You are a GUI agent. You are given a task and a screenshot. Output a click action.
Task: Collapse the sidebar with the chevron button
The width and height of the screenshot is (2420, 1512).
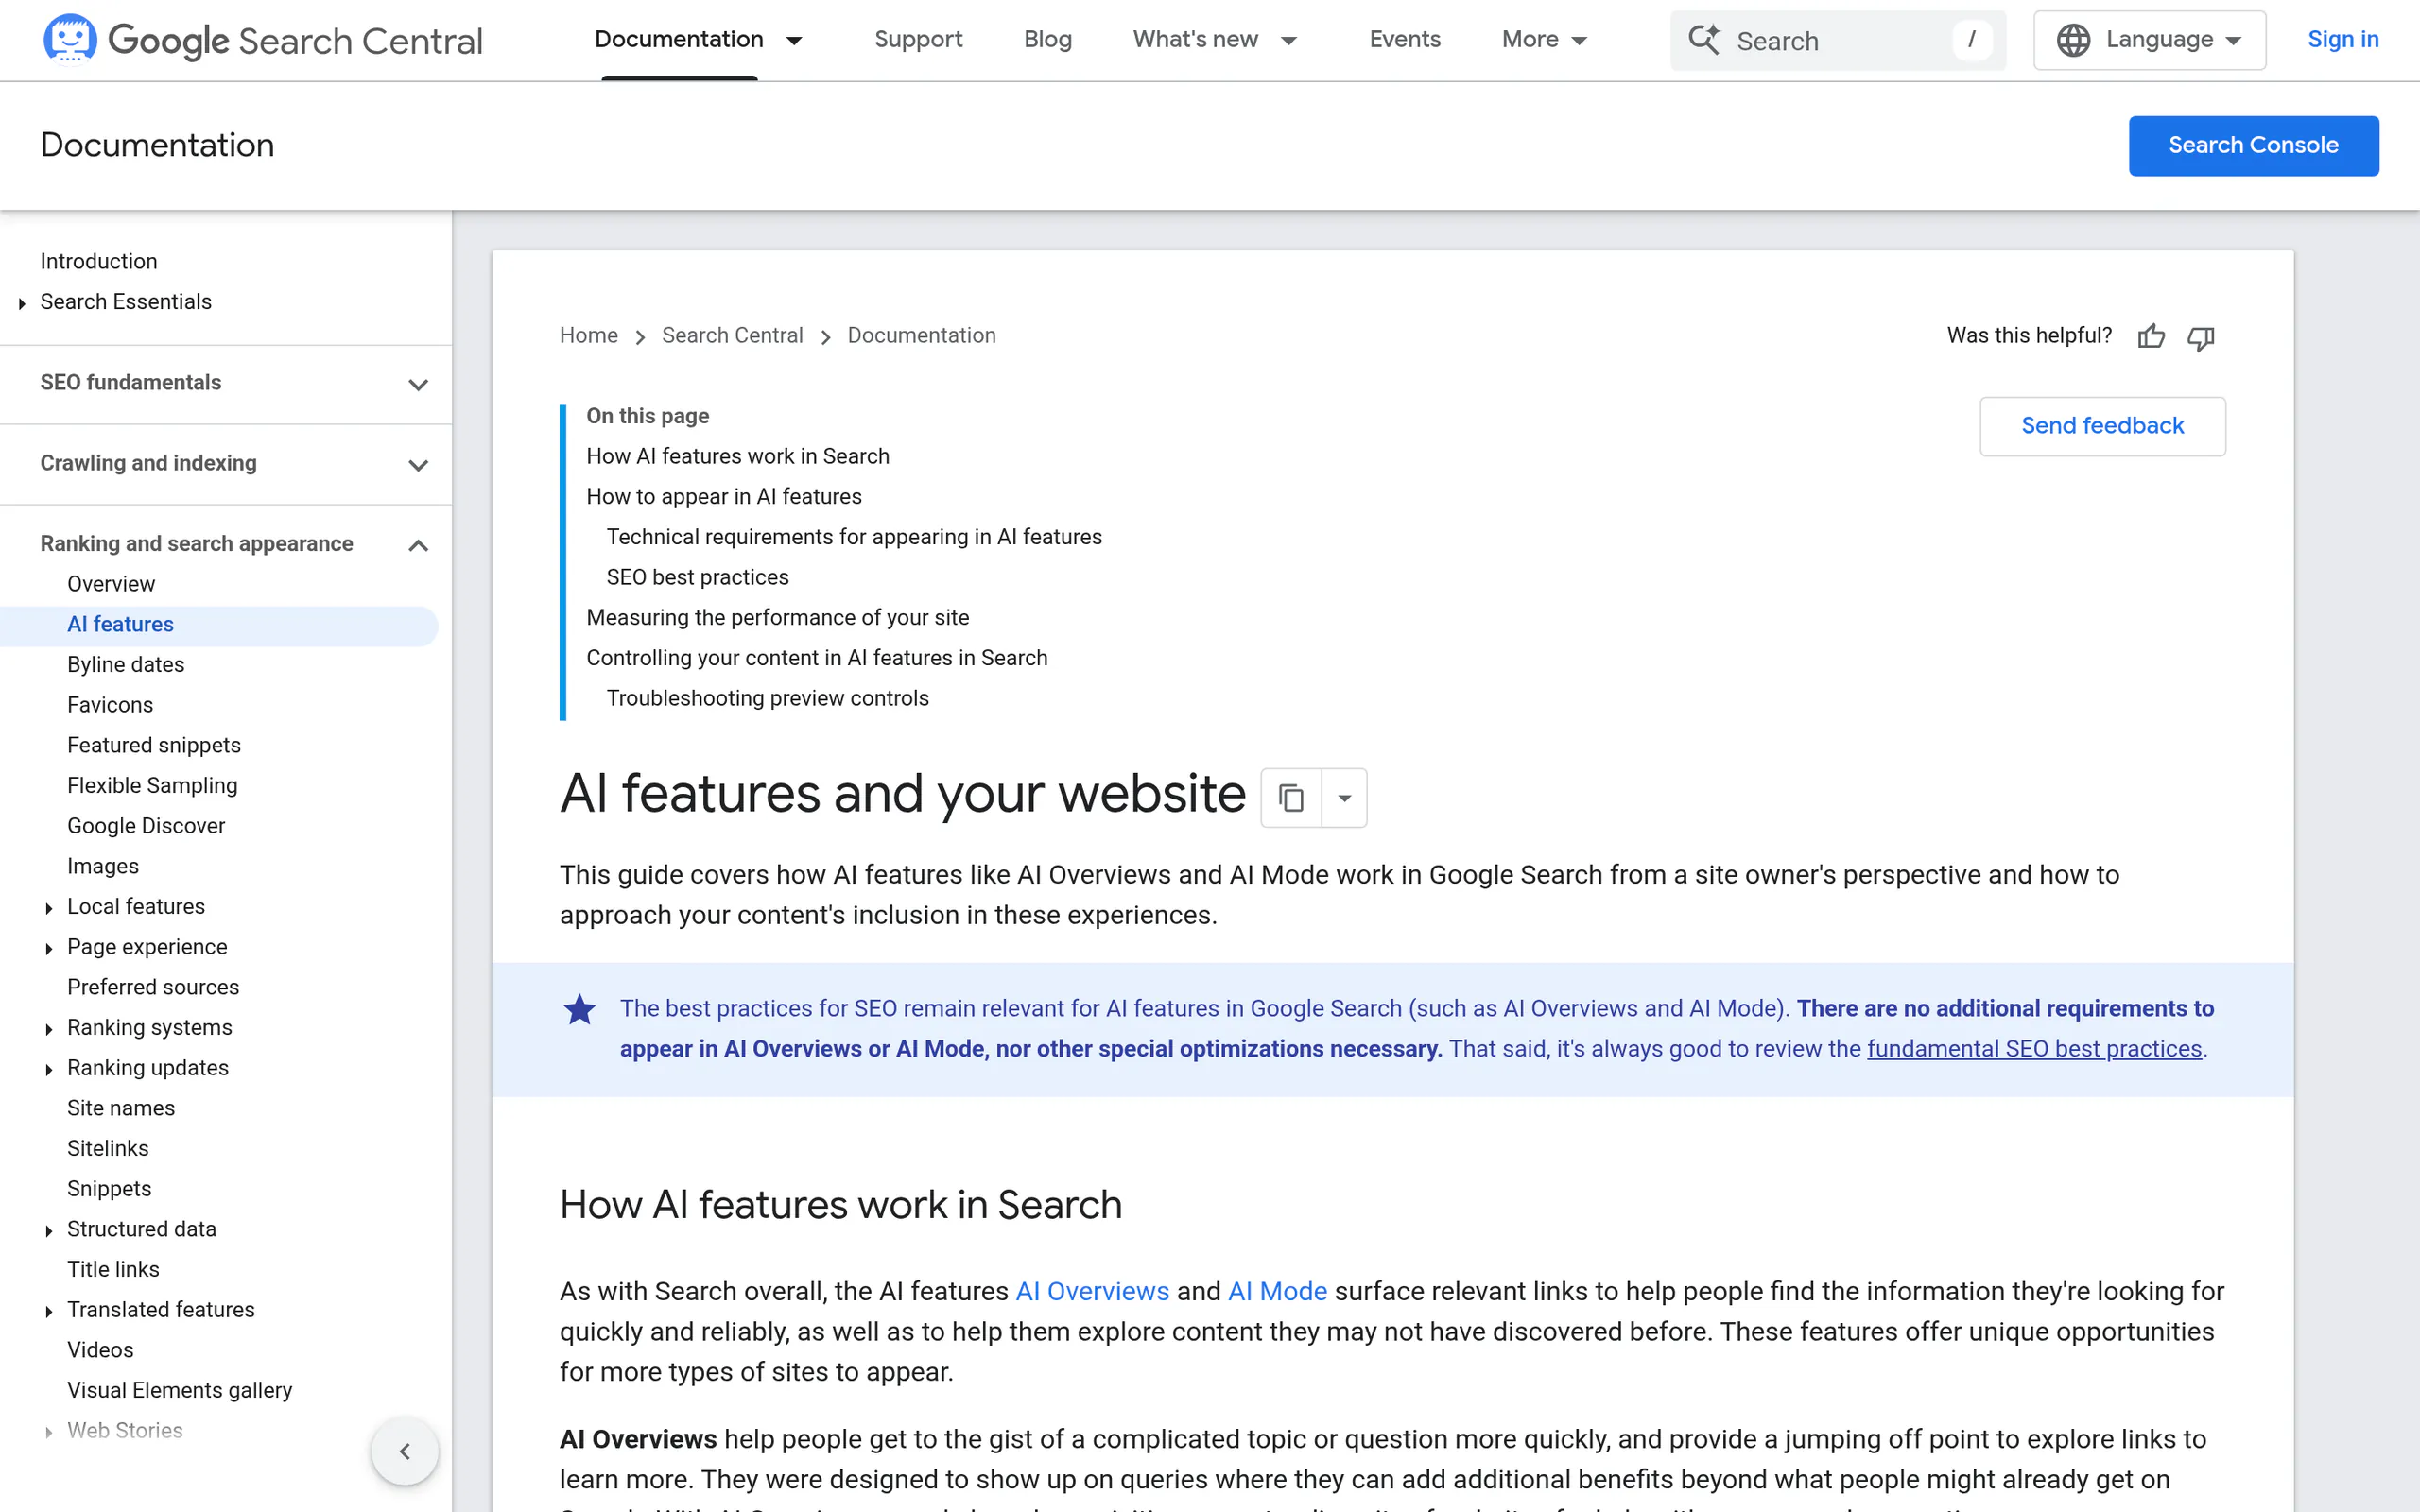click(405, 1451)
